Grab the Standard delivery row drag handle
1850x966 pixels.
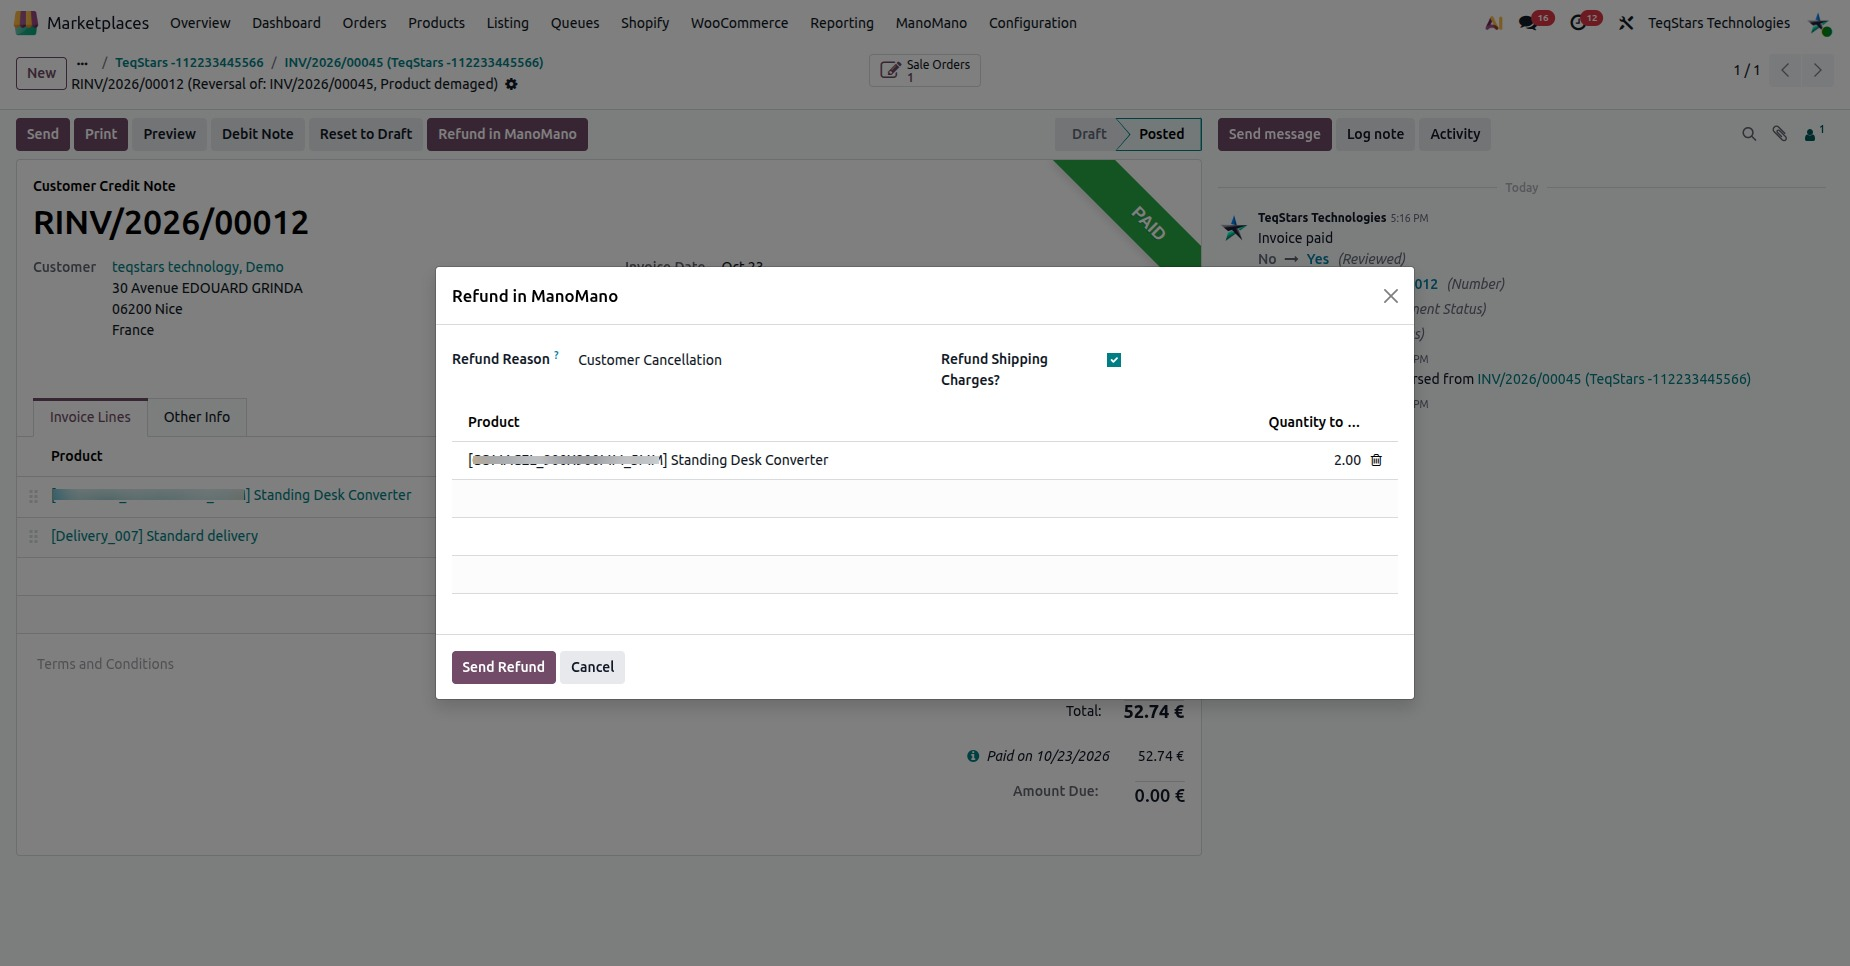(33, 536)
